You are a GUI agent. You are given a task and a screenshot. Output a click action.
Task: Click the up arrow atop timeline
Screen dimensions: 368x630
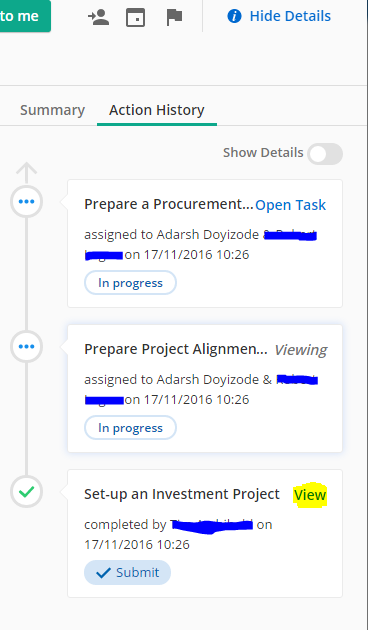tap(27, 173)
